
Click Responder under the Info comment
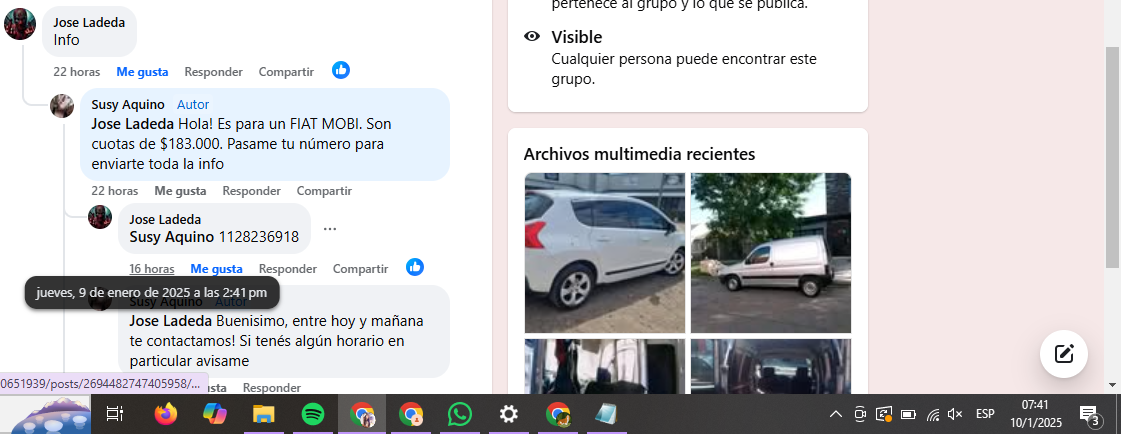213,71
